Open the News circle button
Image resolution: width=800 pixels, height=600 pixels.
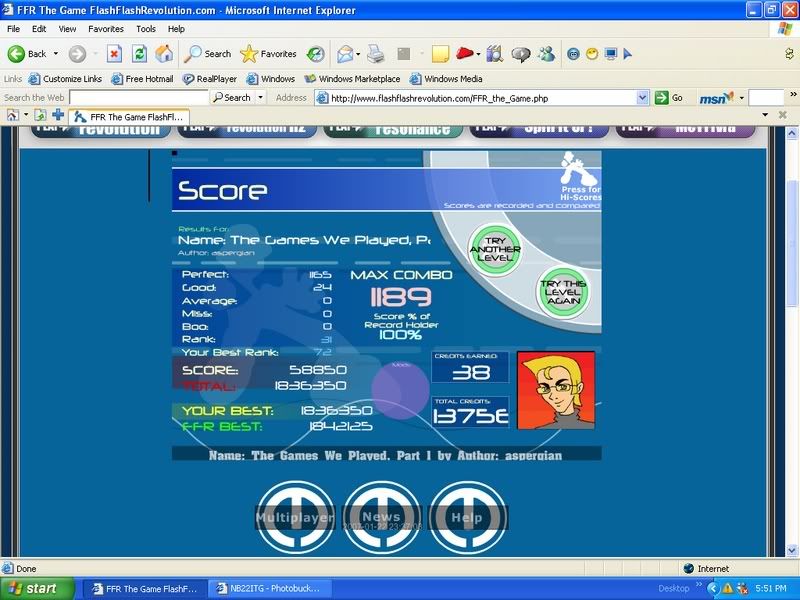pyautogui.click(x=381, y=517)
